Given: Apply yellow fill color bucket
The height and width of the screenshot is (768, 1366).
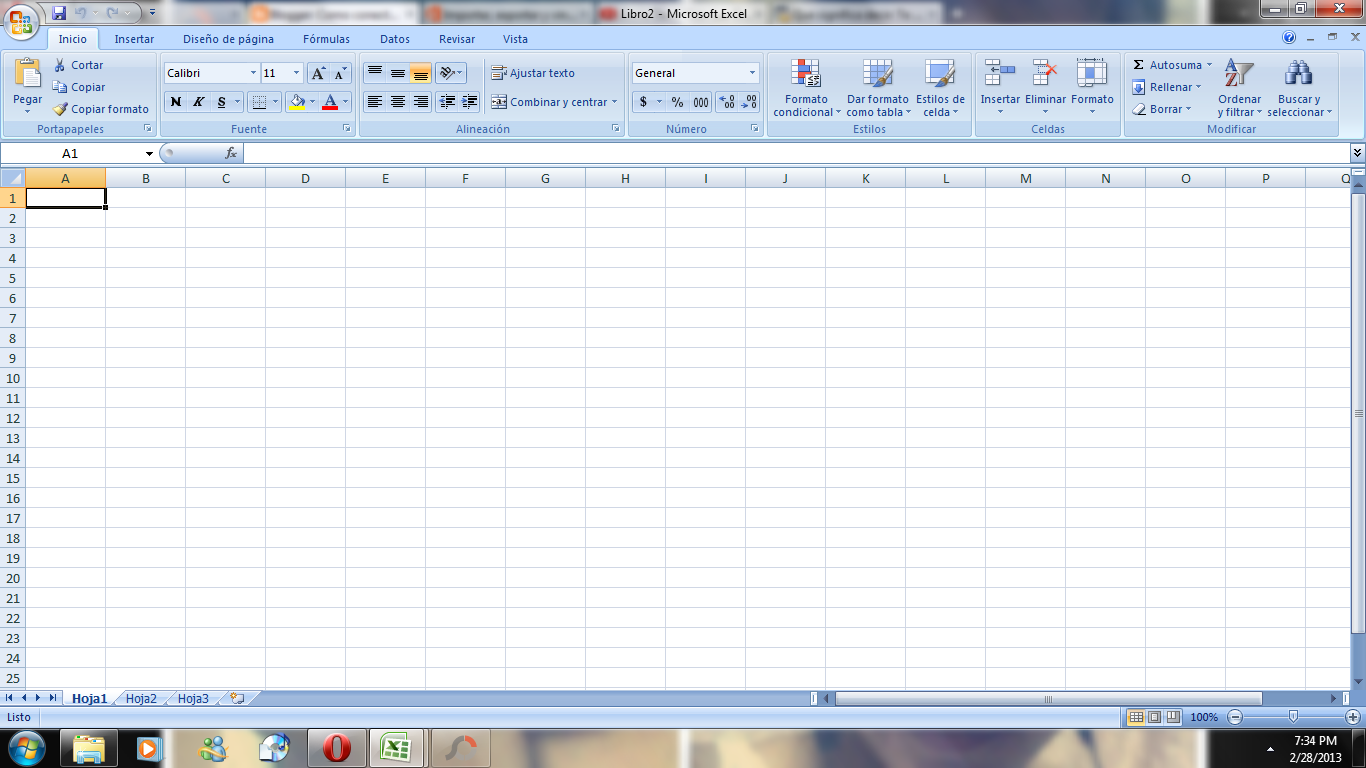Looking at the screenshot, I should 297,102.
